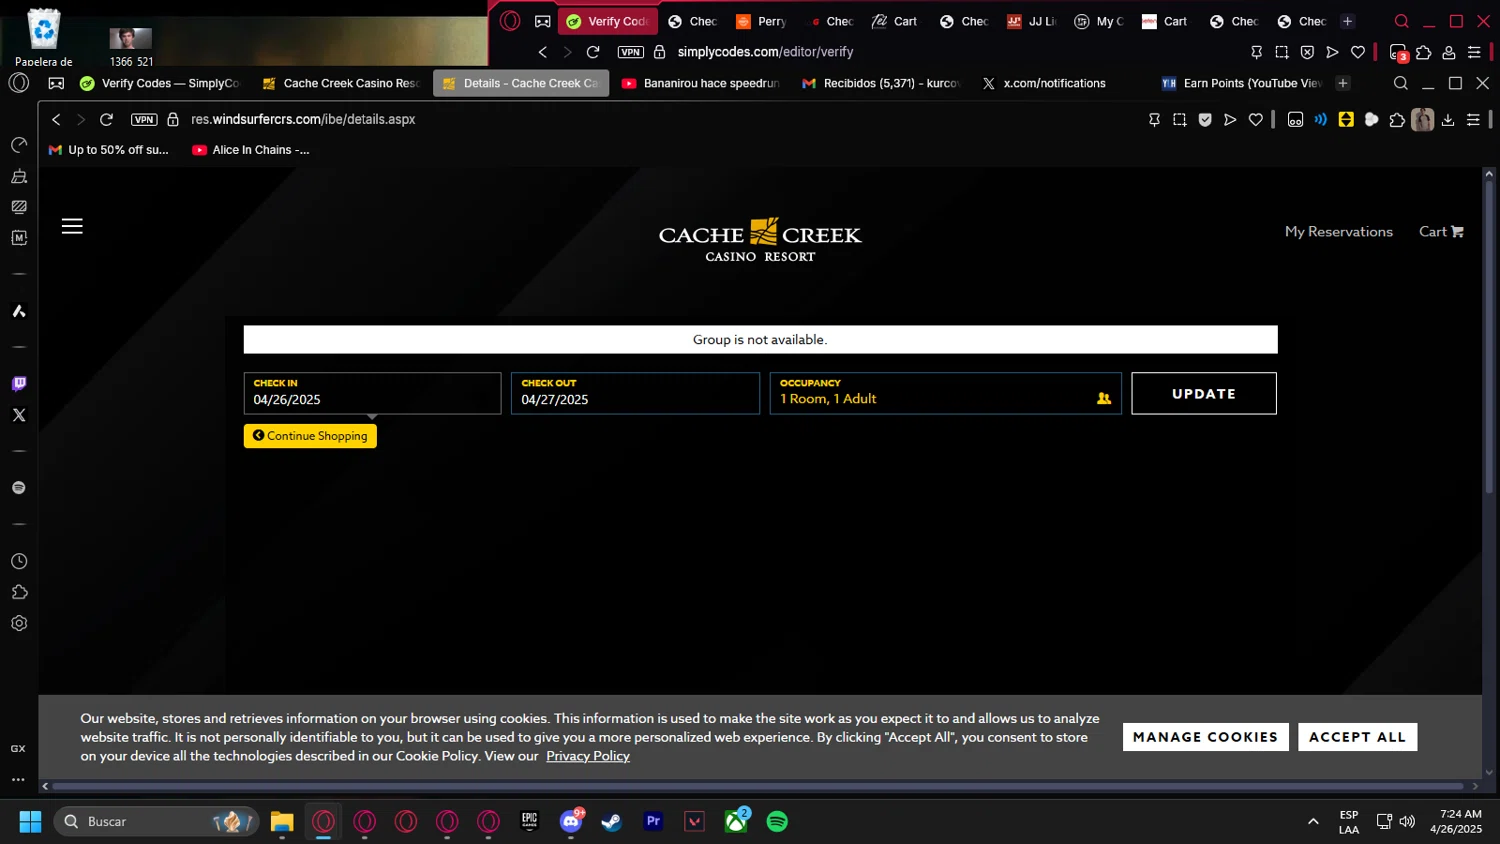Open My Reservations page
Viewport: 1500px width, 844px height.
click(1338, 231)
